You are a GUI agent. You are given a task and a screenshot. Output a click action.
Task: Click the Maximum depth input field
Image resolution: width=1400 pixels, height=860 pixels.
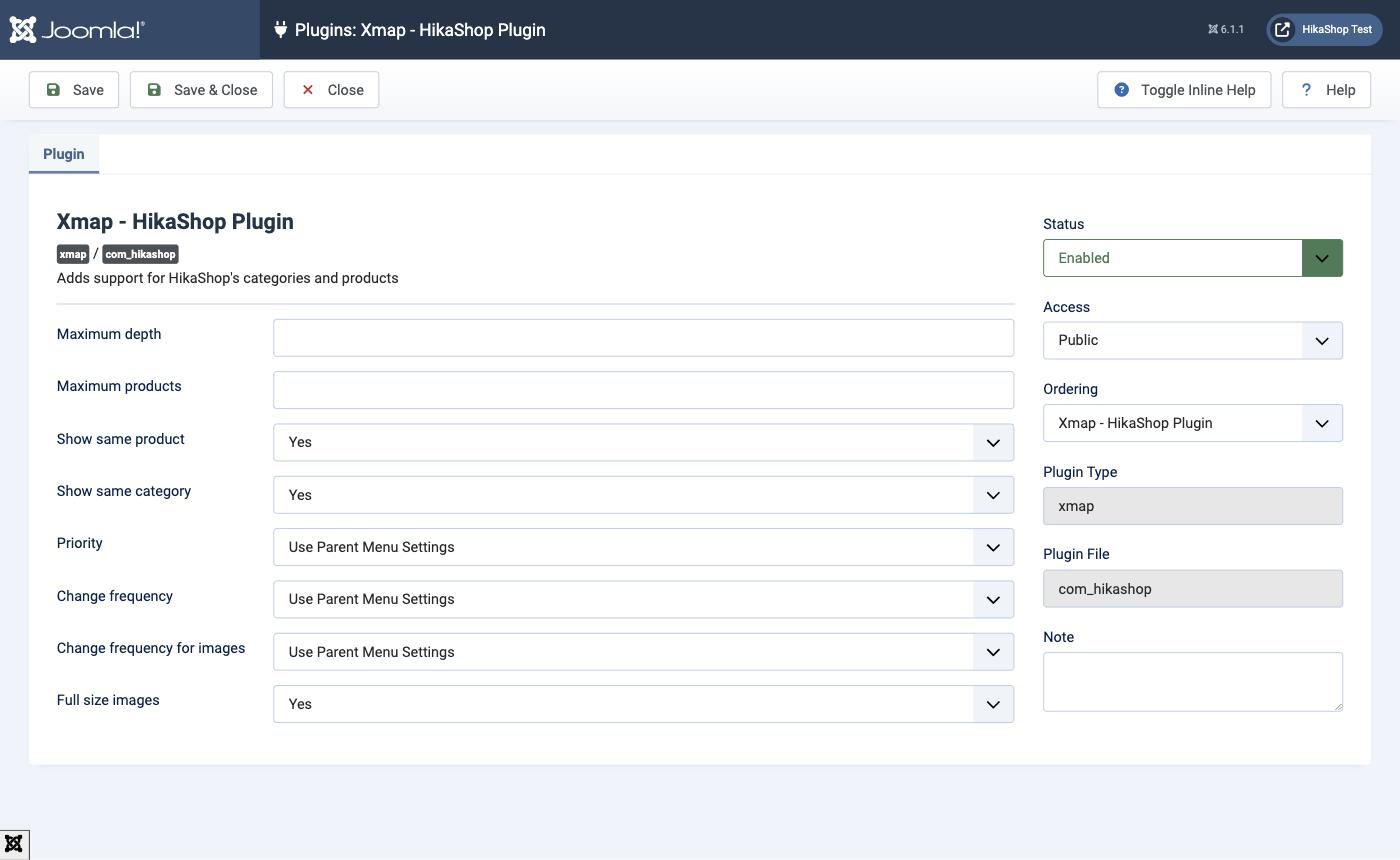643,338
